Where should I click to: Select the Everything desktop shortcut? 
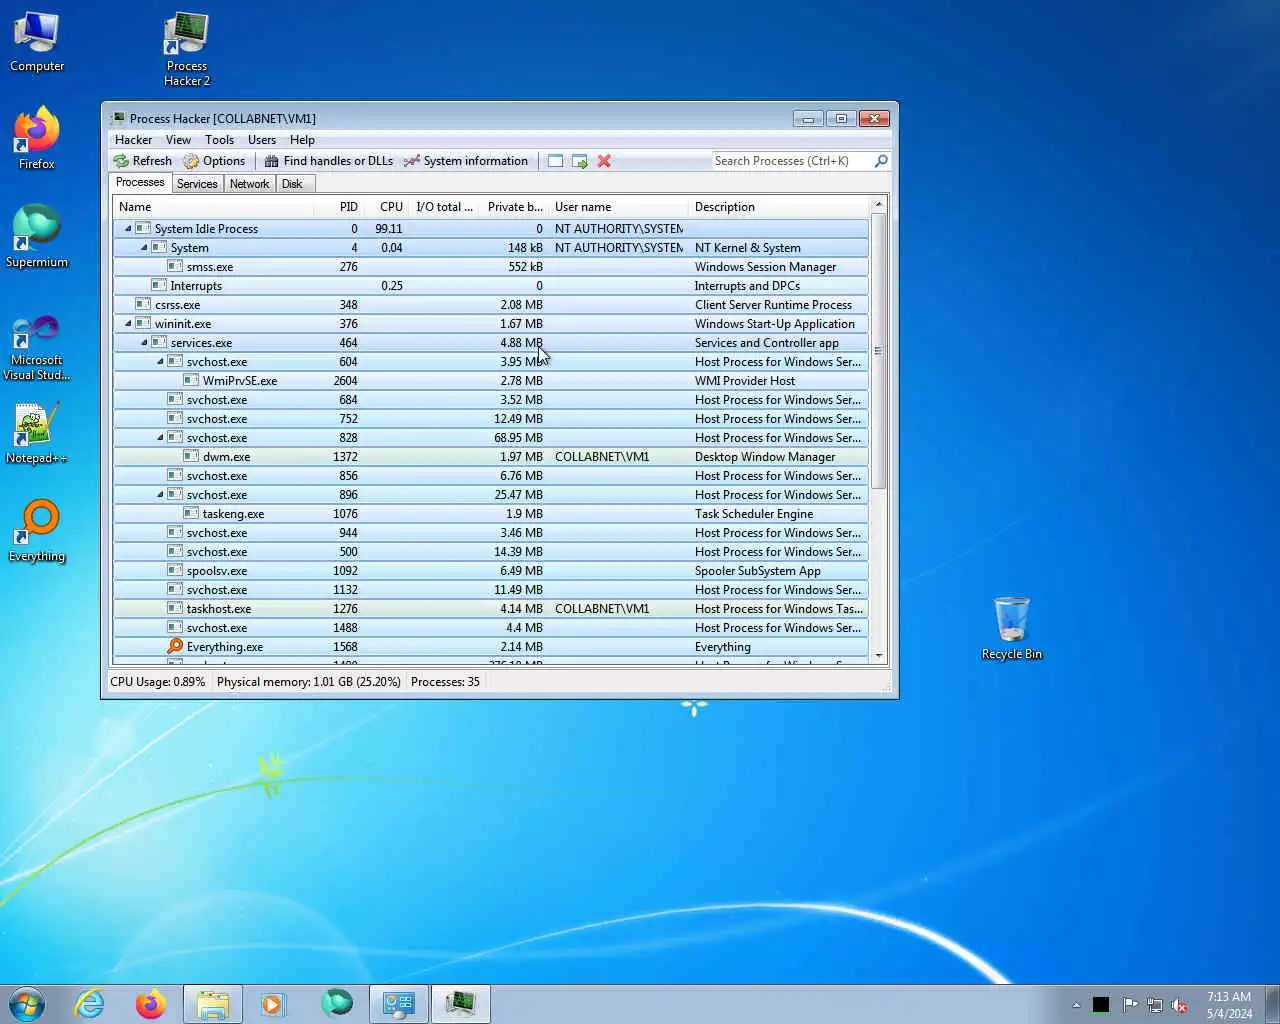point(37,531)
